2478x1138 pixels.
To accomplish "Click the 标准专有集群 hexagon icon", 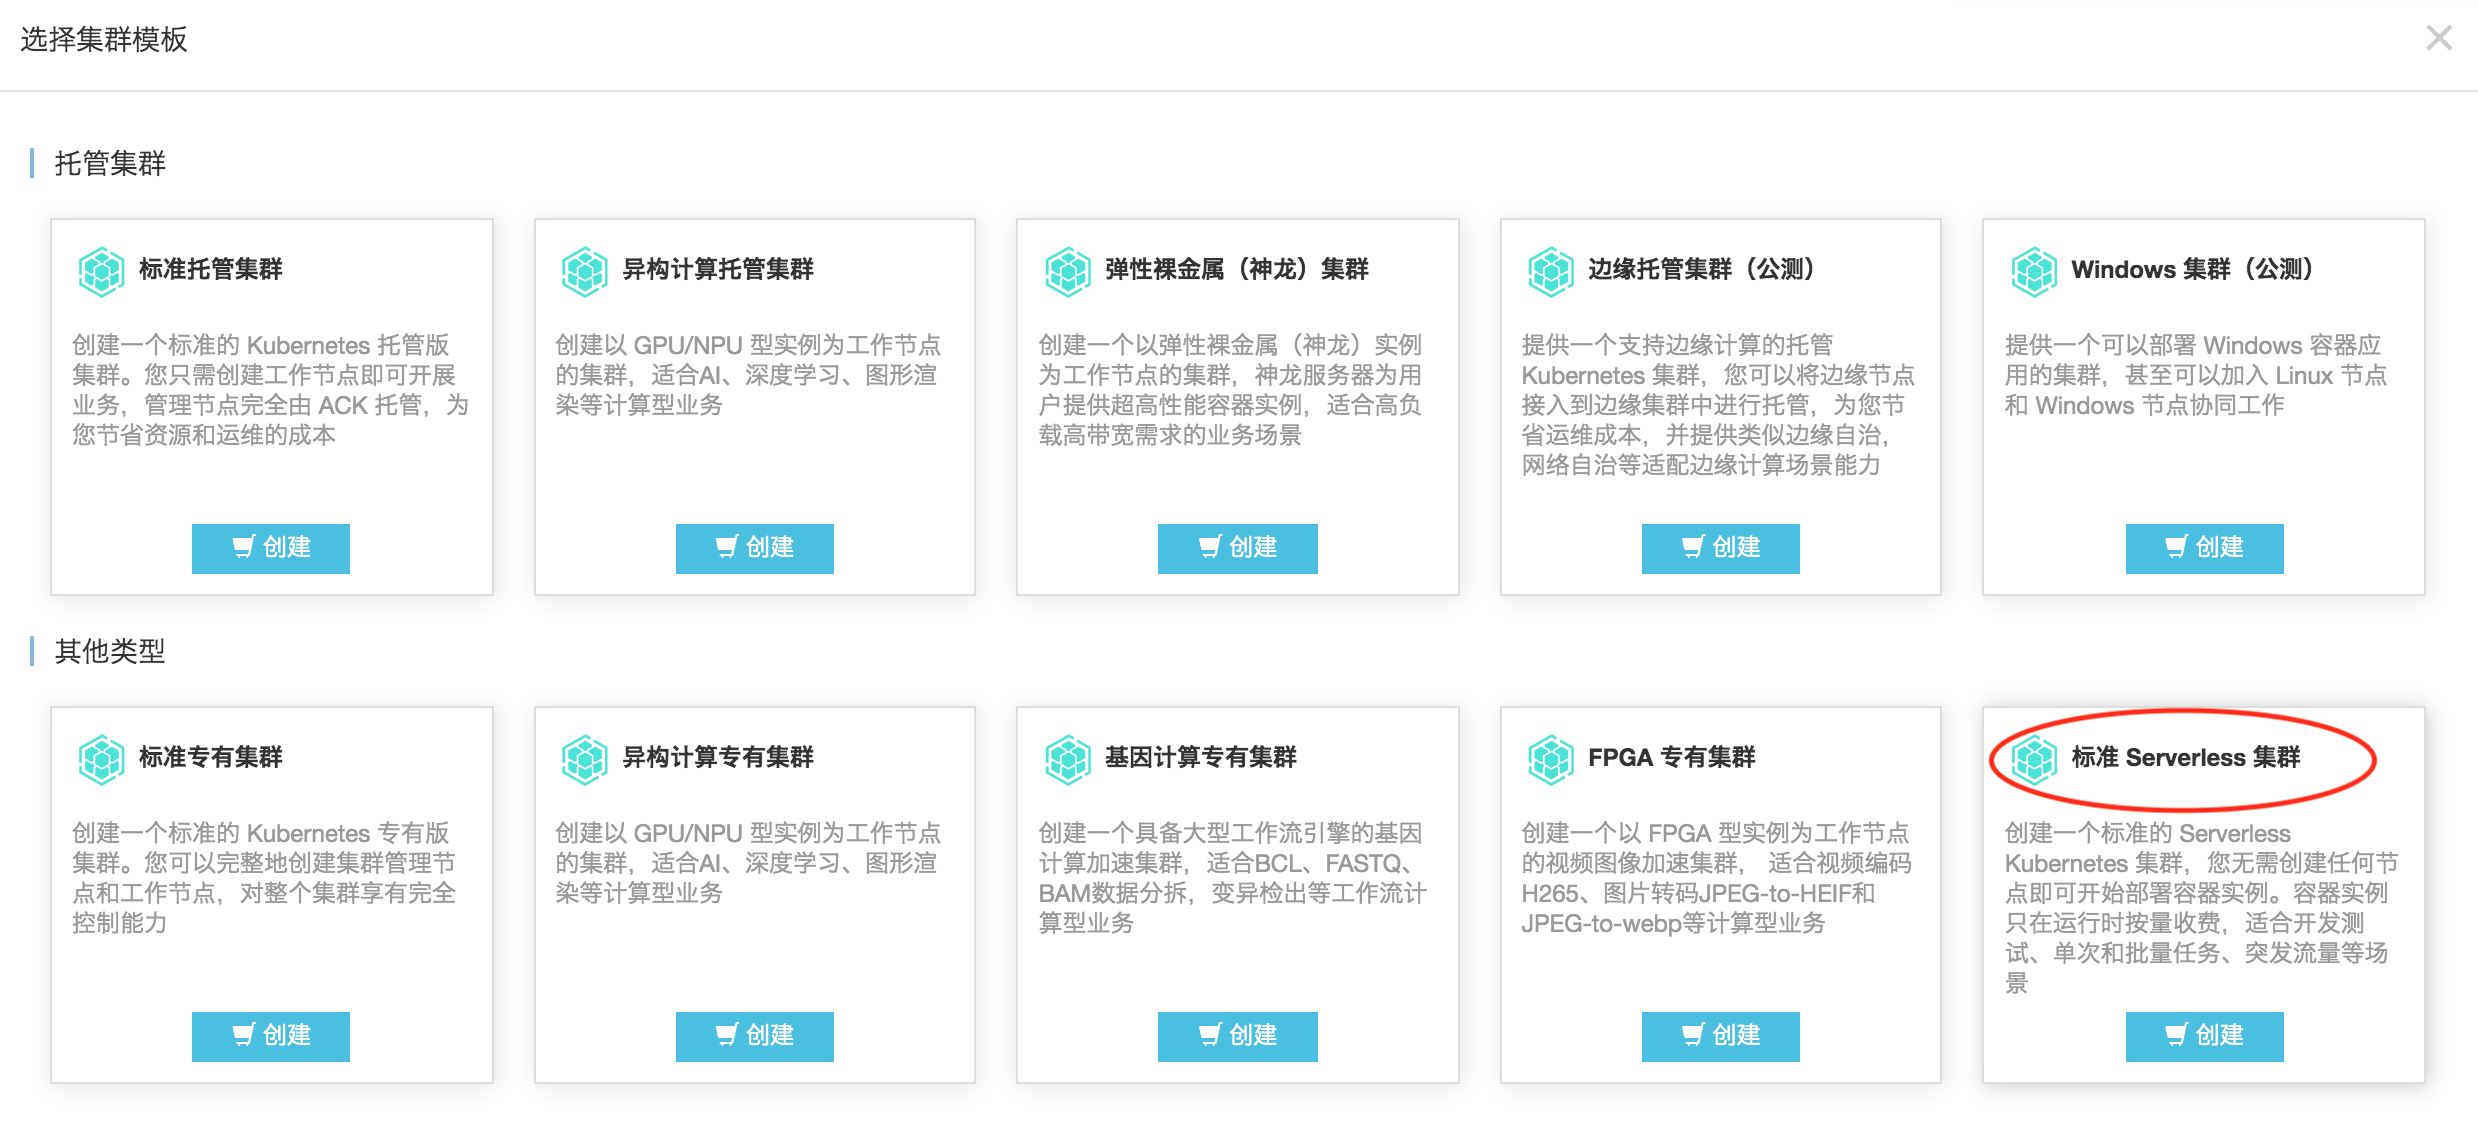I will tap(101, 759).
